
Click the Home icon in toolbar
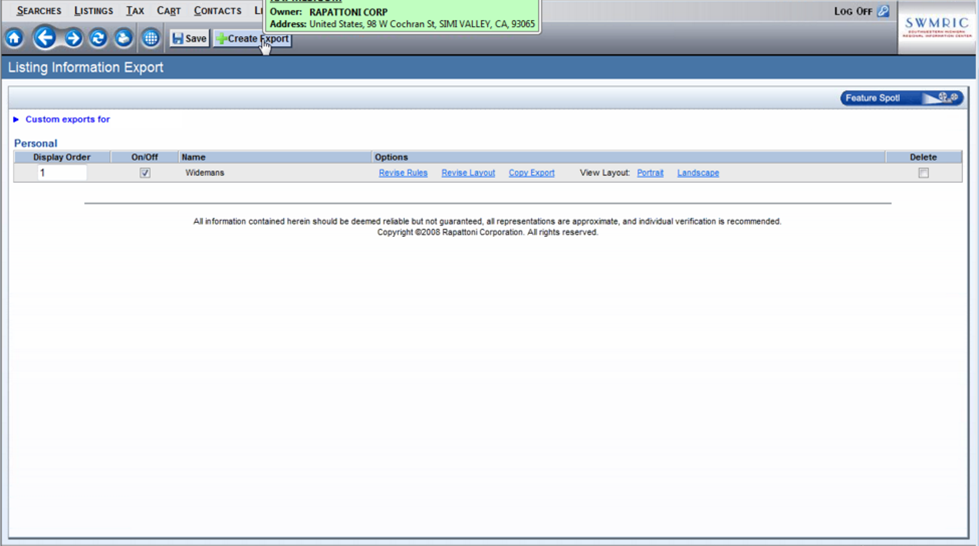(x=14, y=38)
